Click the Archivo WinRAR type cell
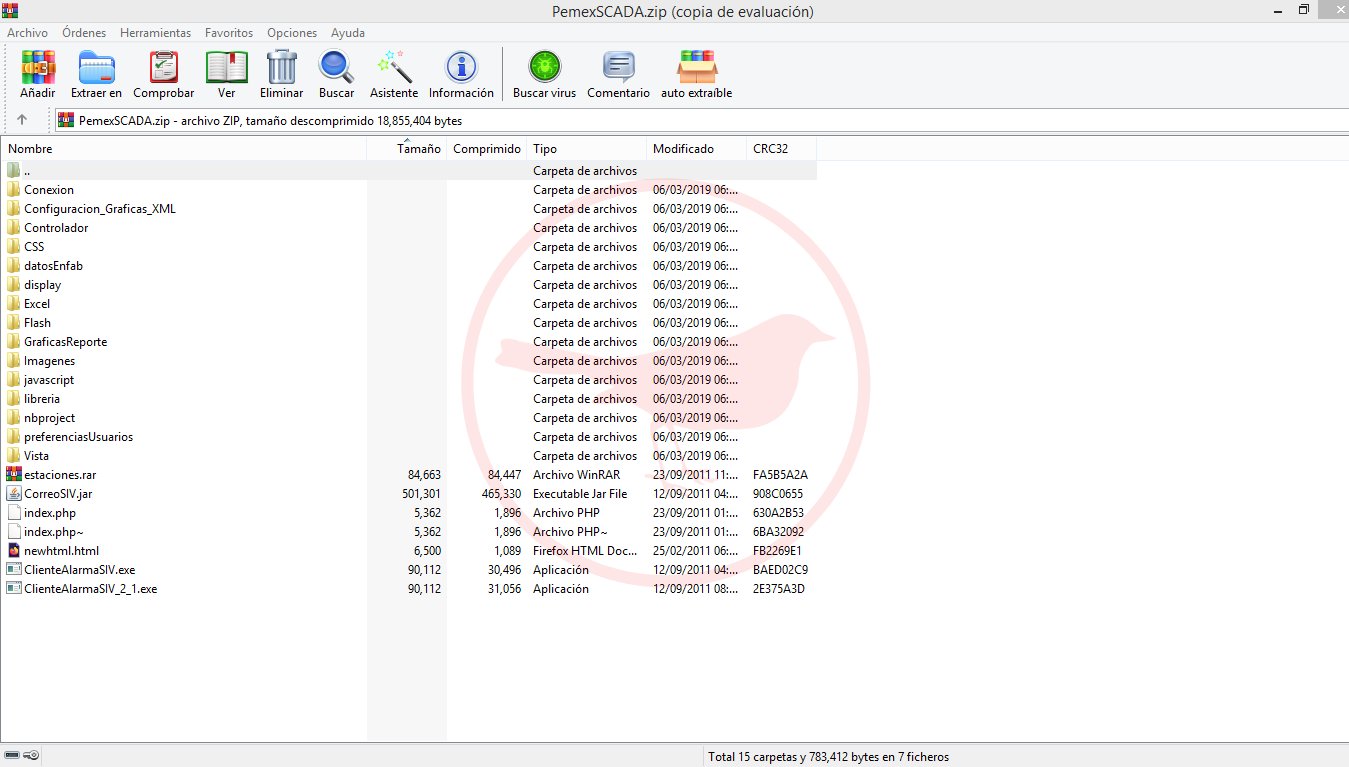Image resolution: width=1349 pixels, height=767 pixels. [576, 474]
